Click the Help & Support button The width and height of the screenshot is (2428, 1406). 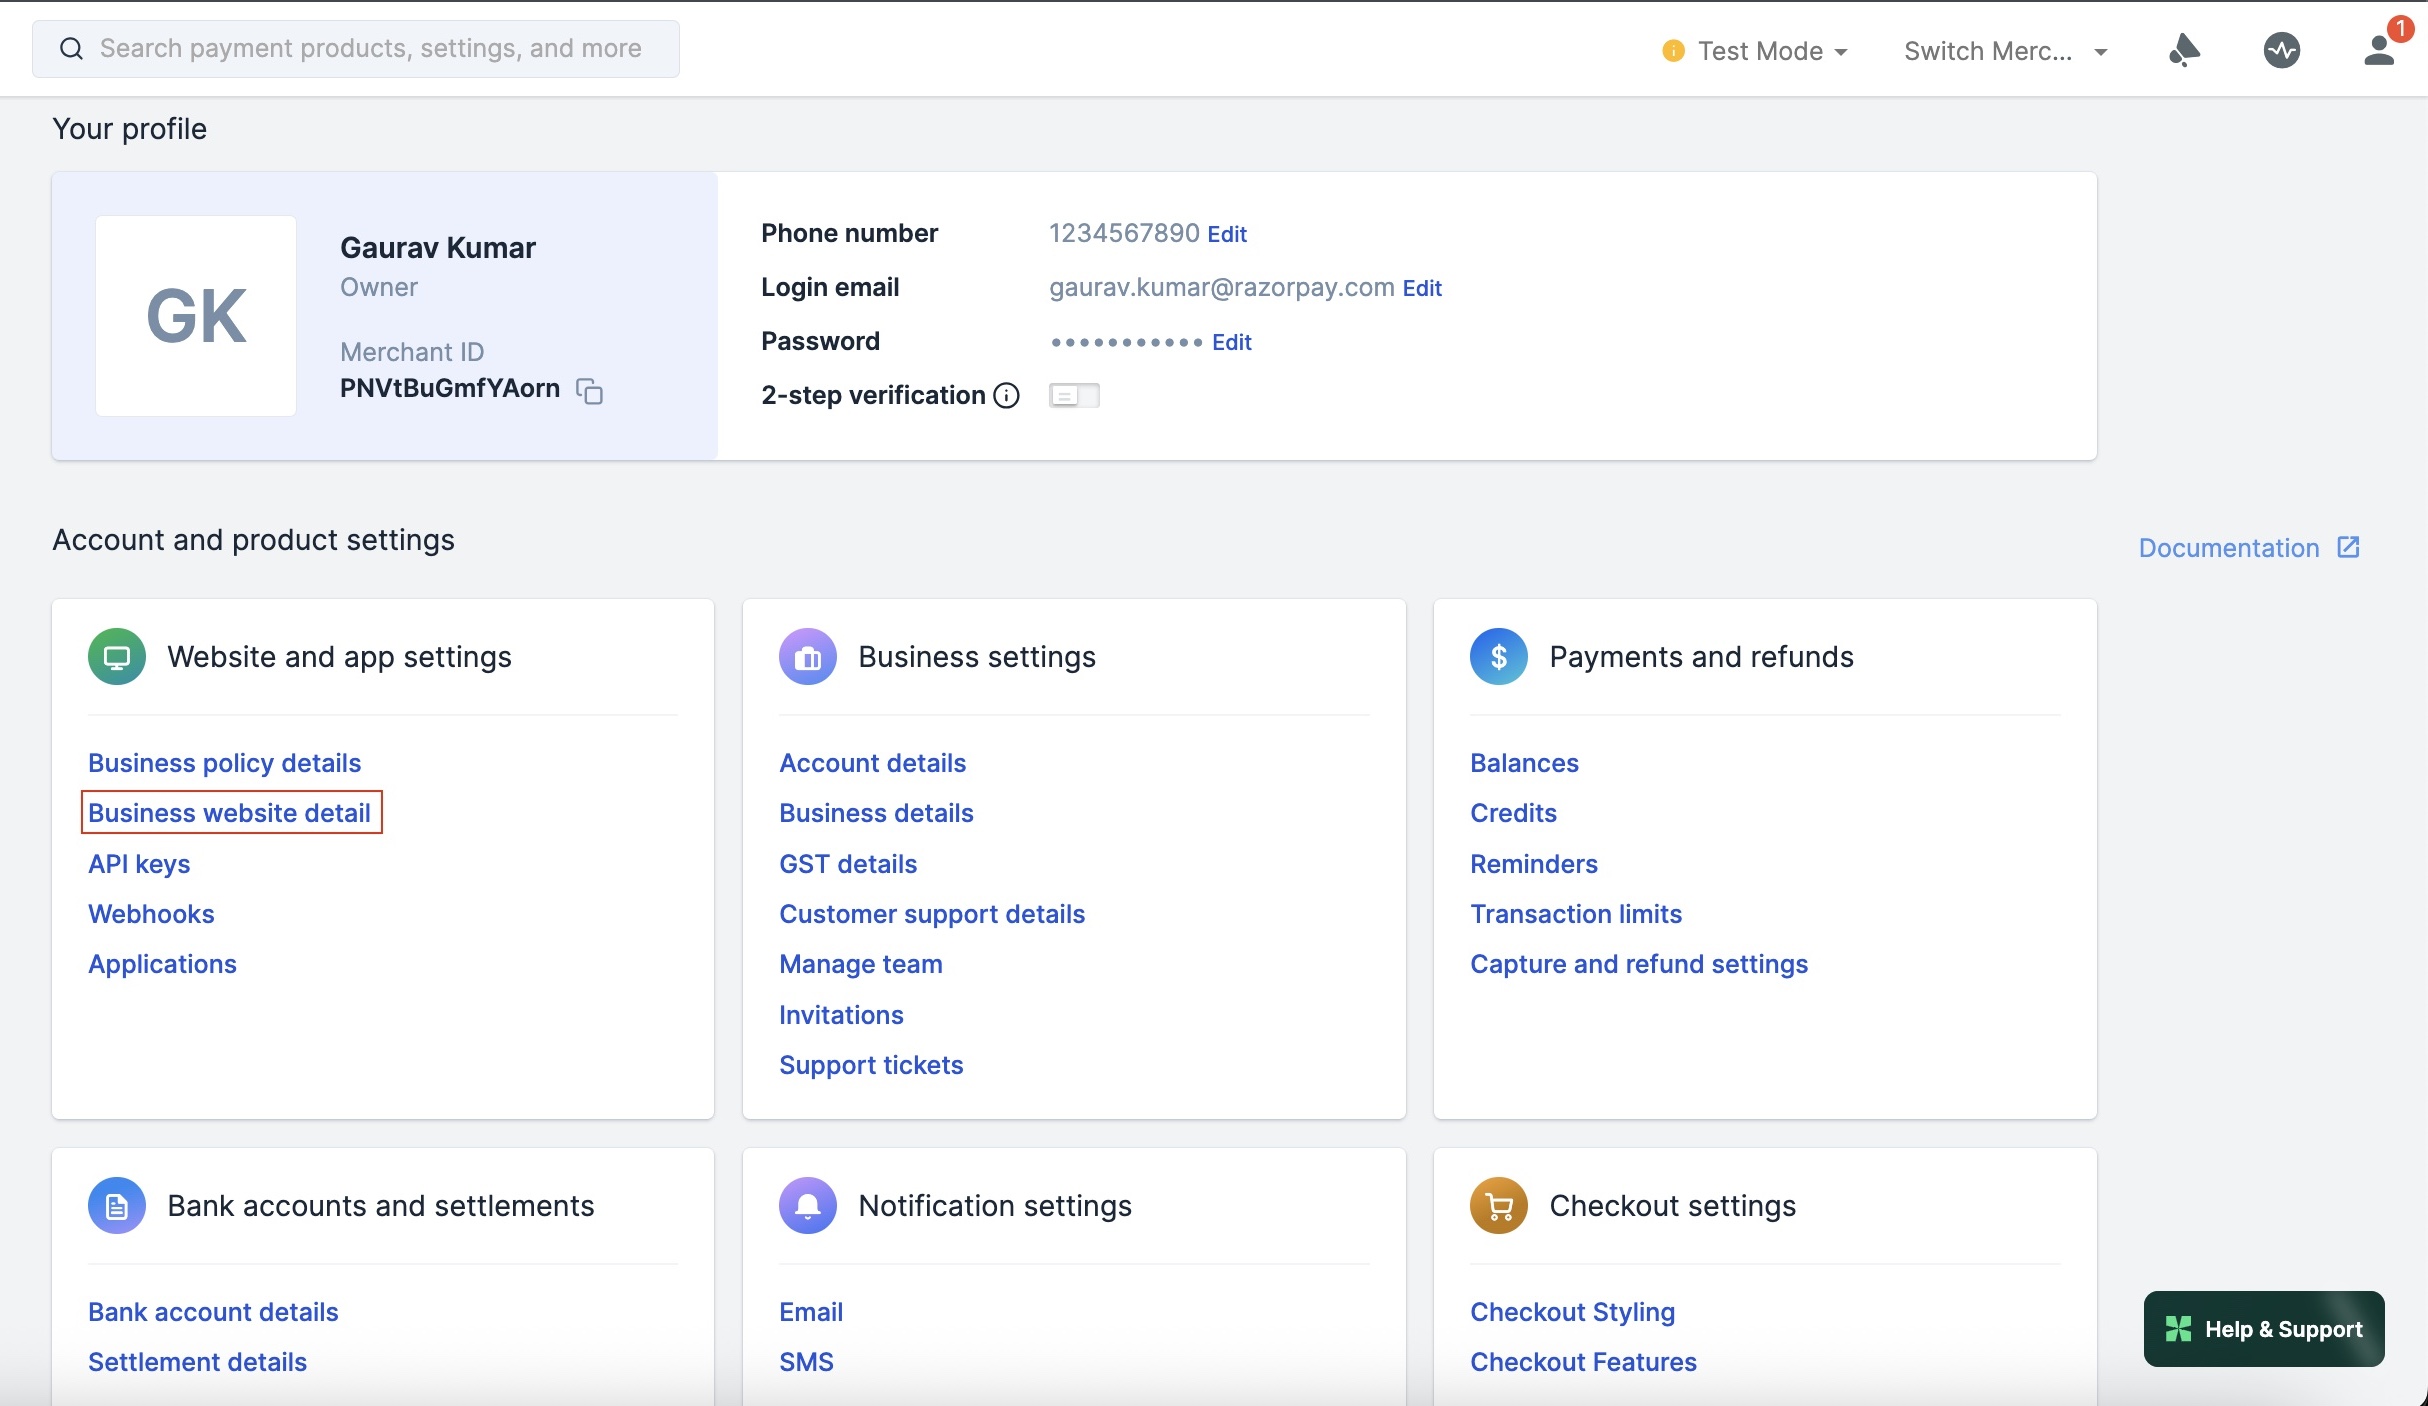(2264, 1329)
